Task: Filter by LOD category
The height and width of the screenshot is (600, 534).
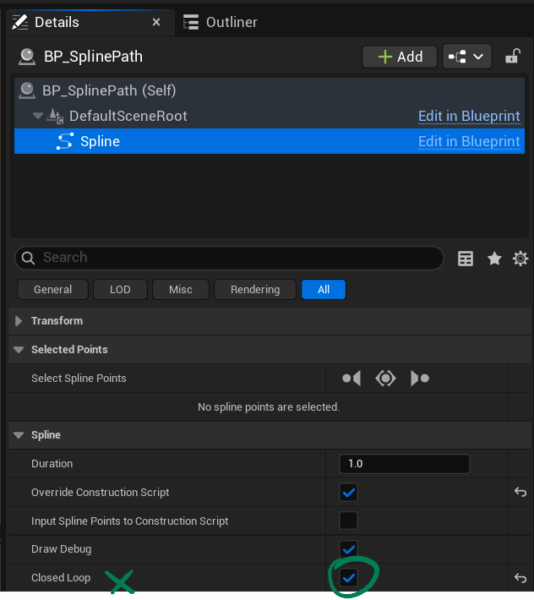Action: tap(120, 290)
